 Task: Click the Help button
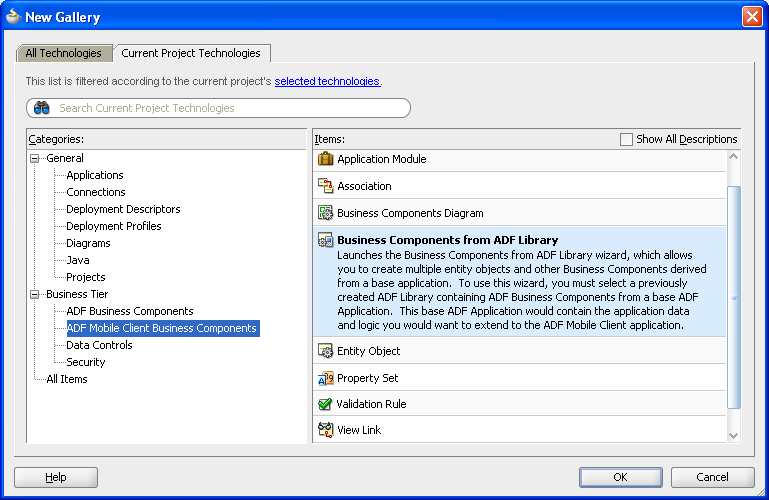click(x=56, y=477)
